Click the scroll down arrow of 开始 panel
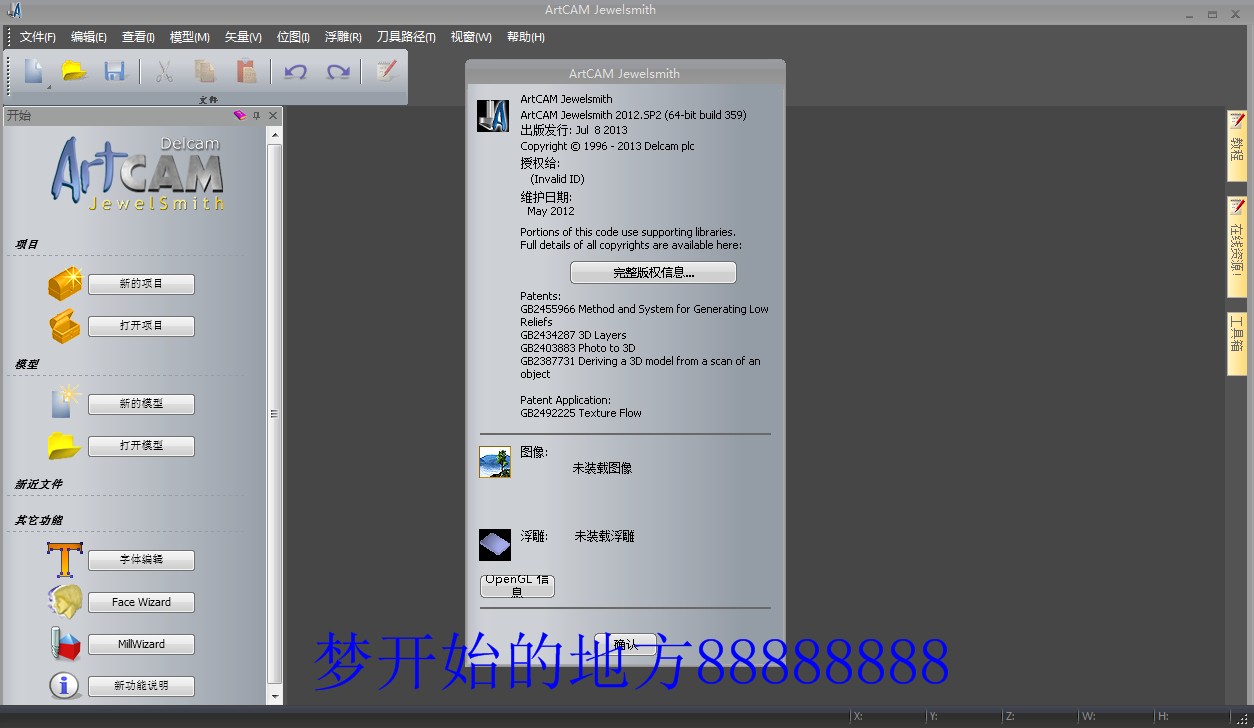Viewport: 1254px width, 728px height. click(x=275, y=696)
